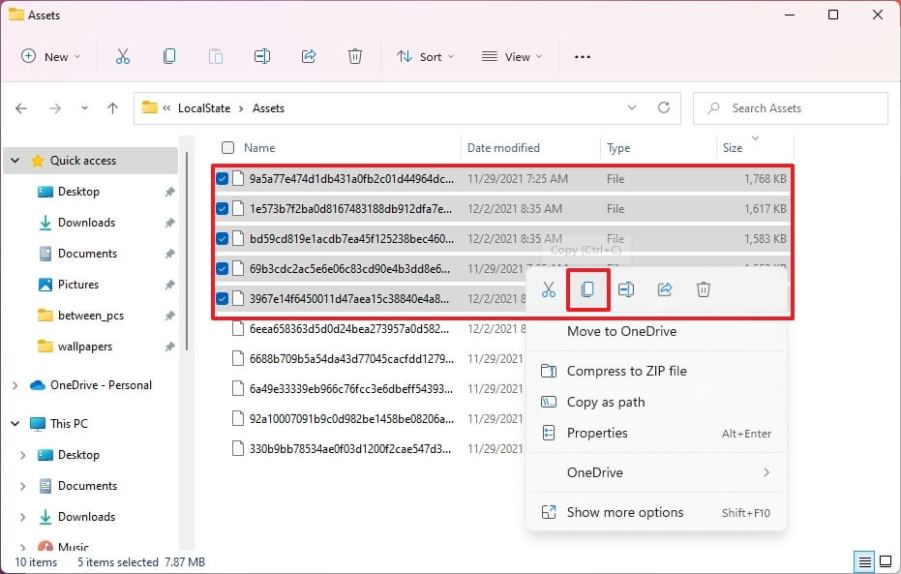
Task: Uncheck the file 3967e14f6450011d47aea15c38840e4a8
Action: 222,299
